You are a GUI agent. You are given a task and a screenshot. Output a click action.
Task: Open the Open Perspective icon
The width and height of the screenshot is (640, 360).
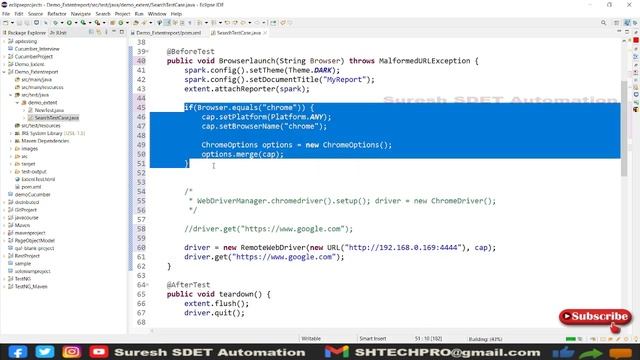click(617, 23)
